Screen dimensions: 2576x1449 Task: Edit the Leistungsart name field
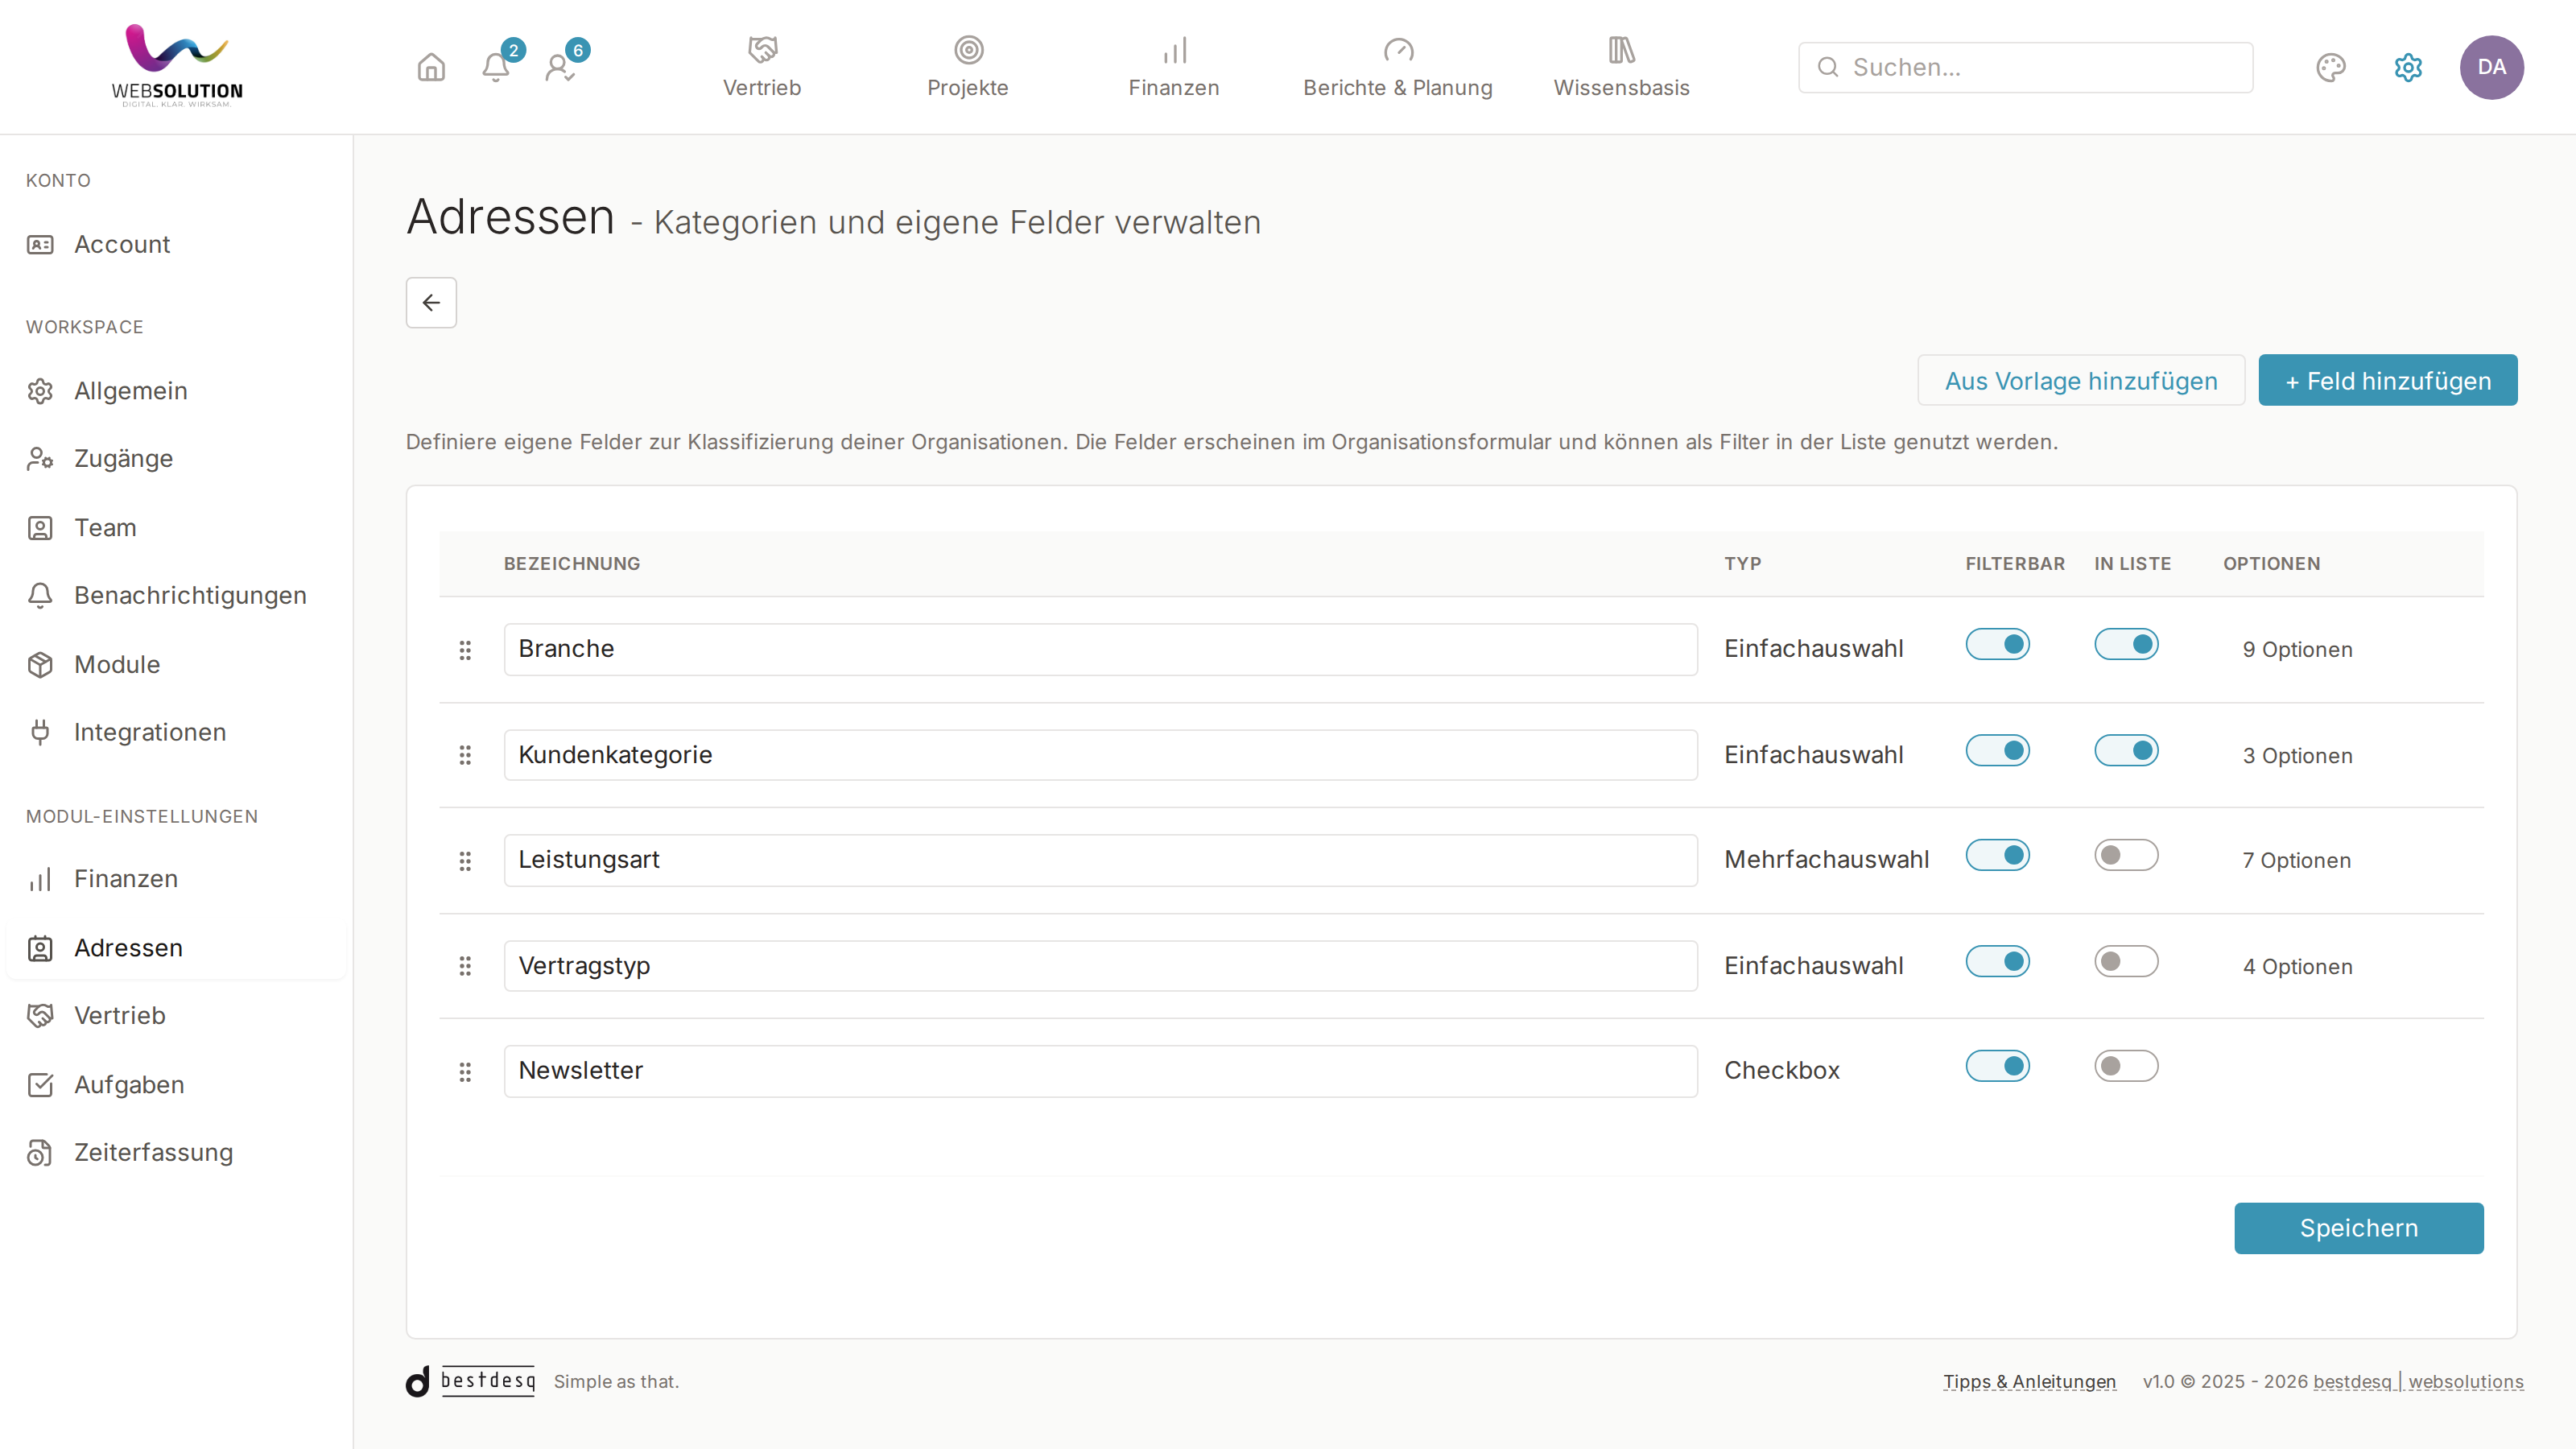(x=1100, y=860)
